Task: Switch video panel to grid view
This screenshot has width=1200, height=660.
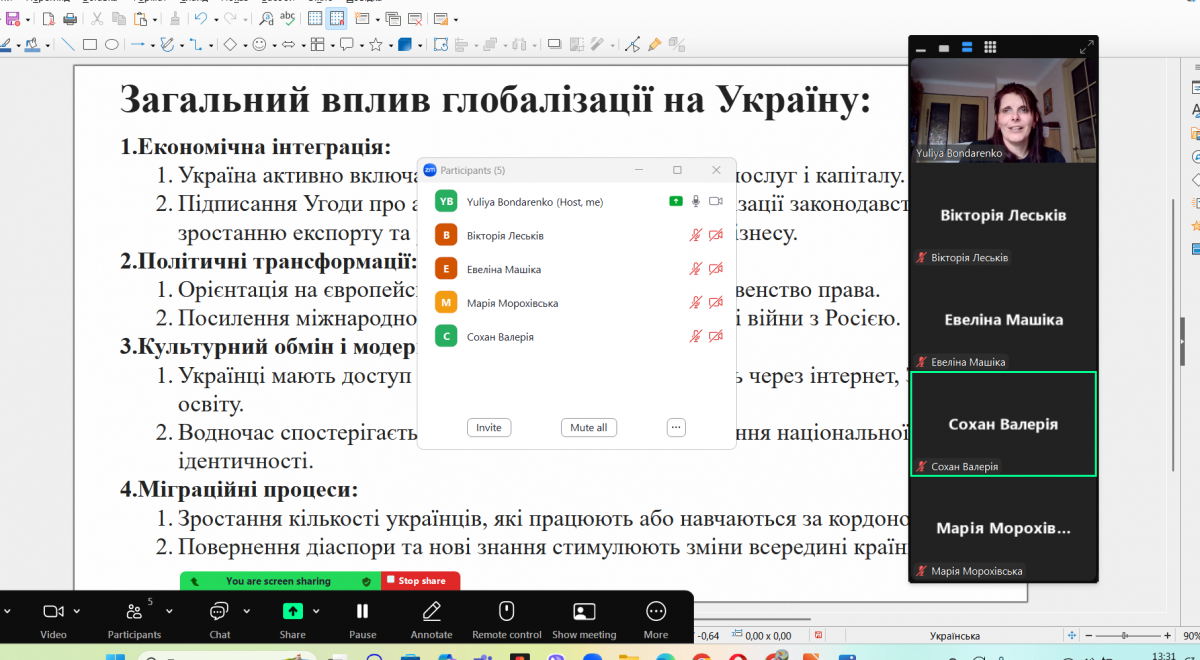Action: click(x=990, y=47)
